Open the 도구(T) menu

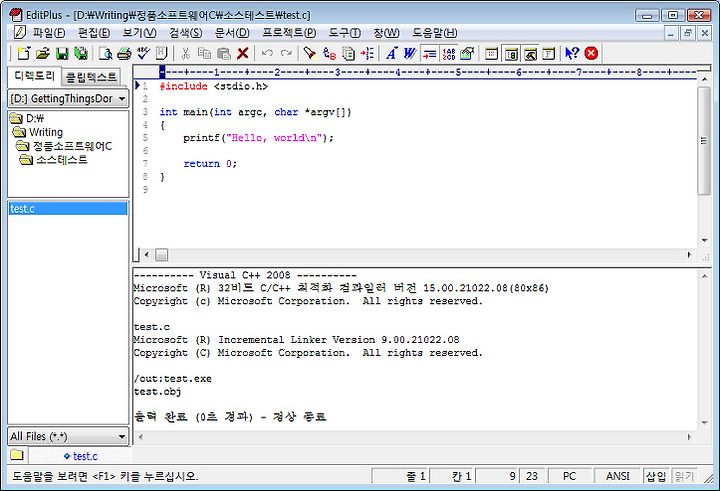tap(344, 33)
